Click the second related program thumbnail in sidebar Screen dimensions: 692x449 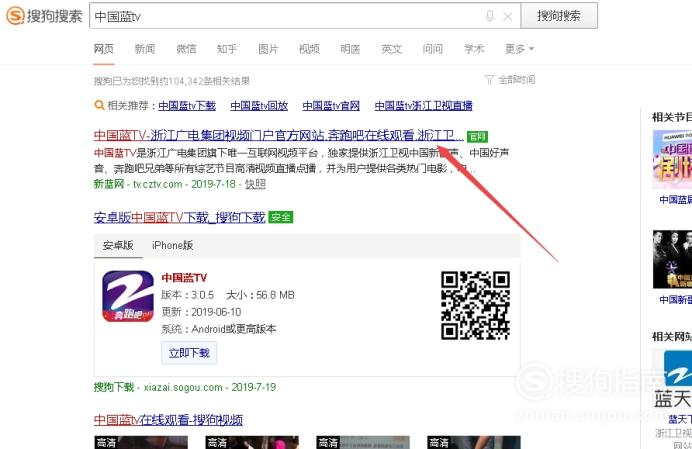pos(672,259)
